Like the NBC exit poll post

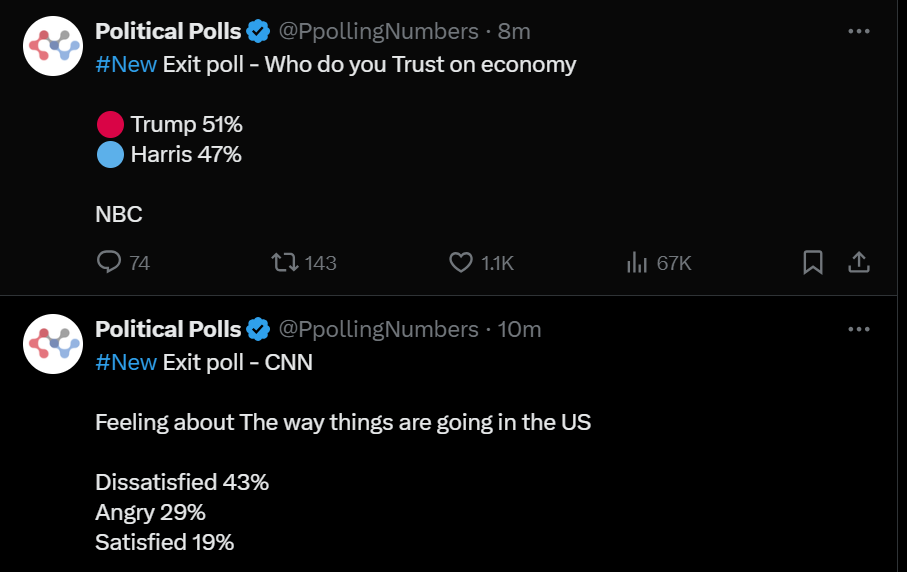pos(461,262)
